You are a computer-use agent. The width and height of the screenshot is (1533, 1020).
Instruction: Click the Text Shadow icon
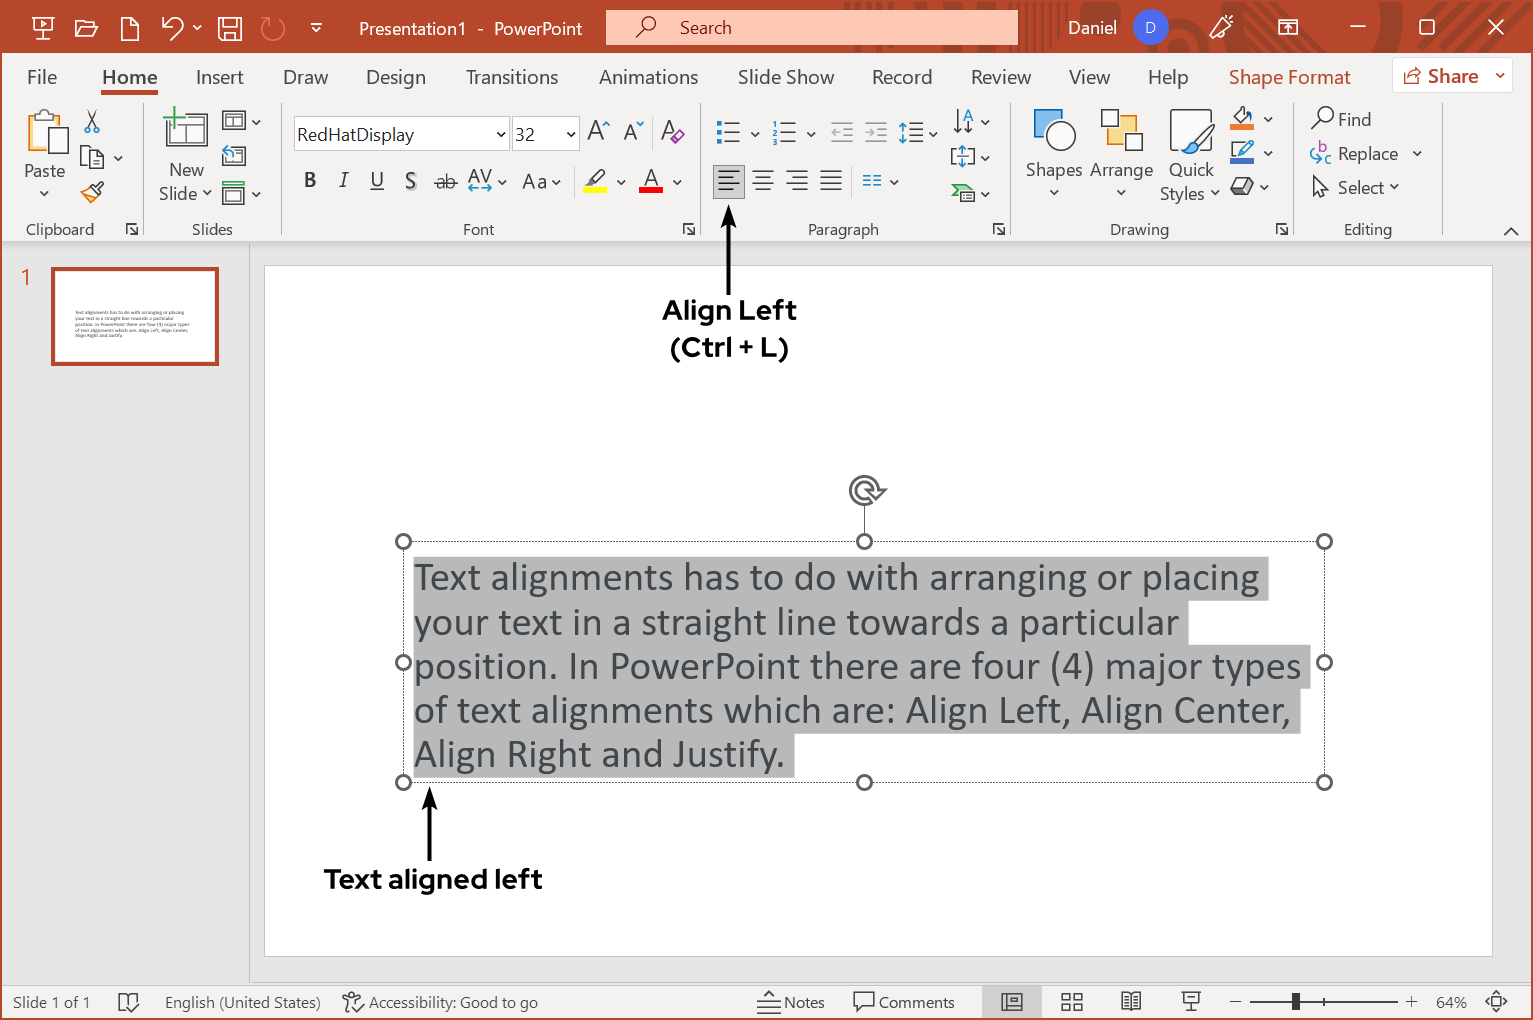pos(411,181)
